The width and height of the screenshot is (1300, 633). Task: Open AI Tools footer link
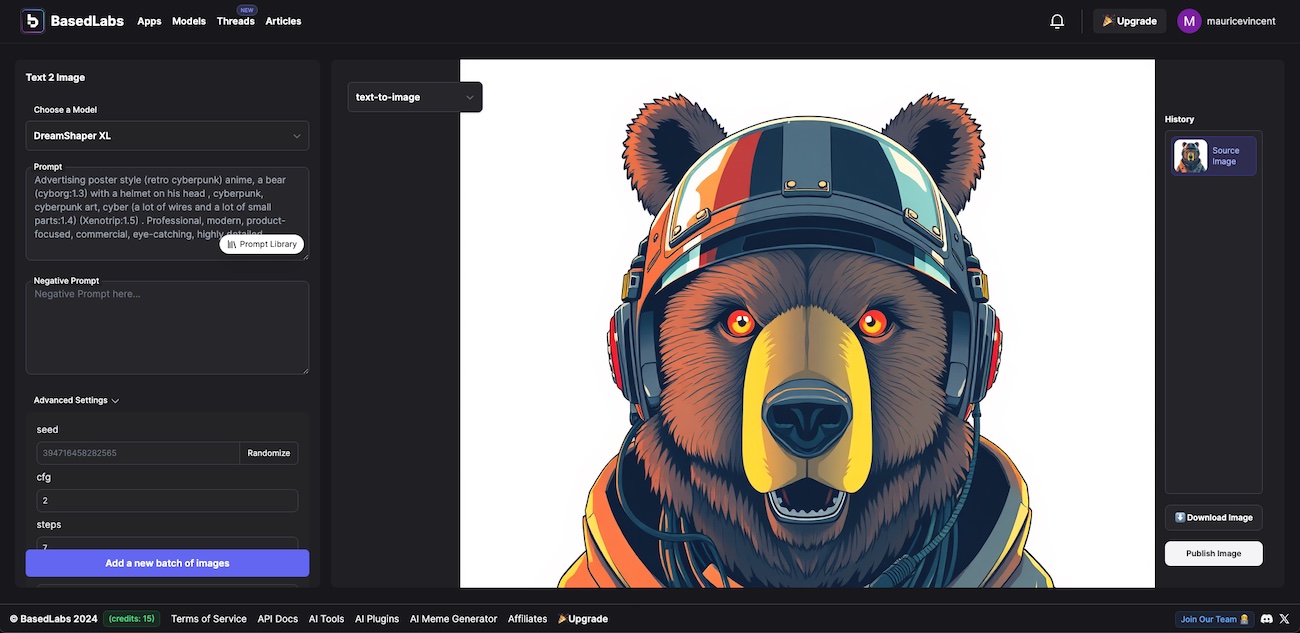(326, 619)
